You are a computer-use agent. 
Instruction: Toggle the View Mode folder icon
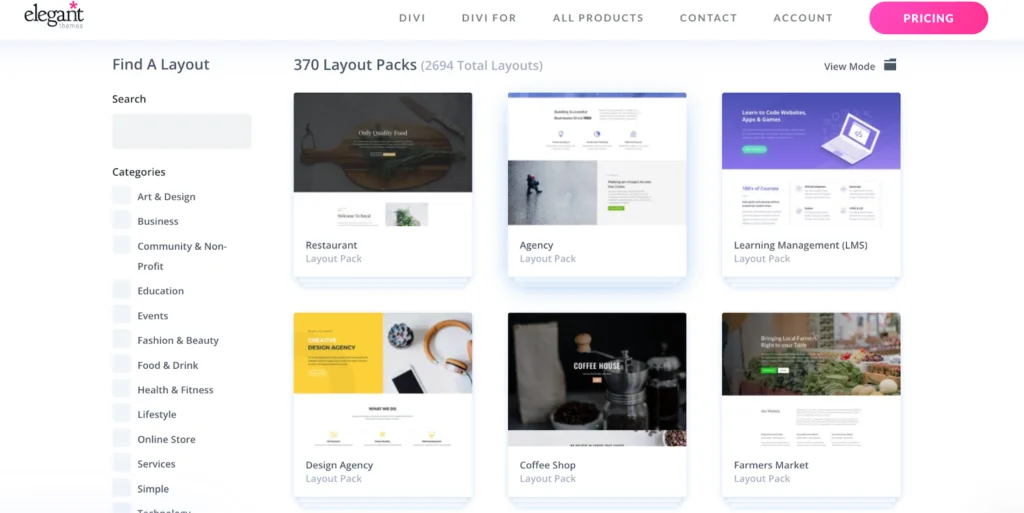pos(890,65)
